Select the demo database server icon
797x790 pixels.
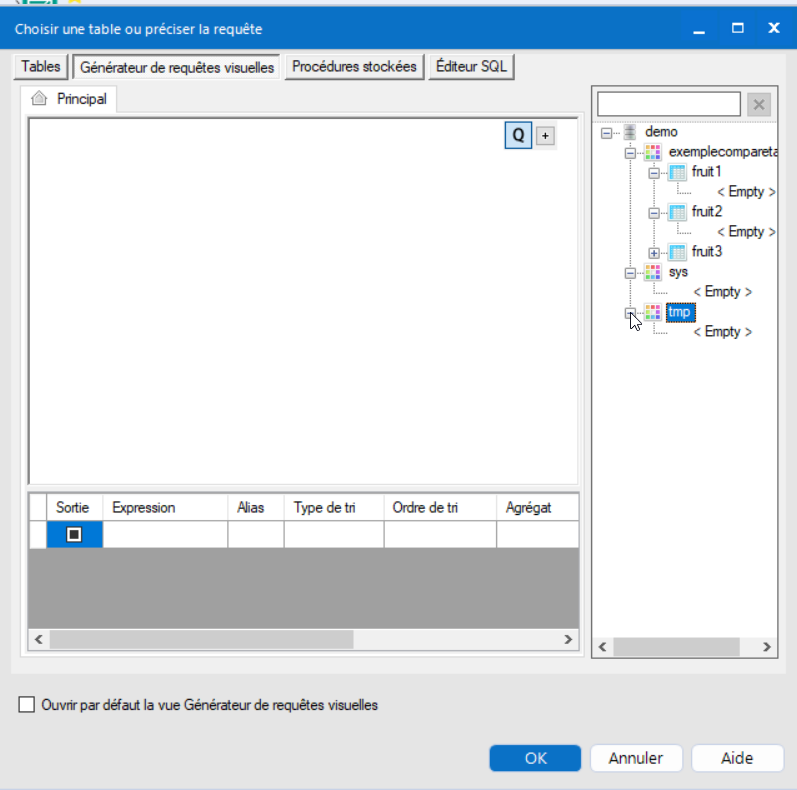click(x=630, y=132)
